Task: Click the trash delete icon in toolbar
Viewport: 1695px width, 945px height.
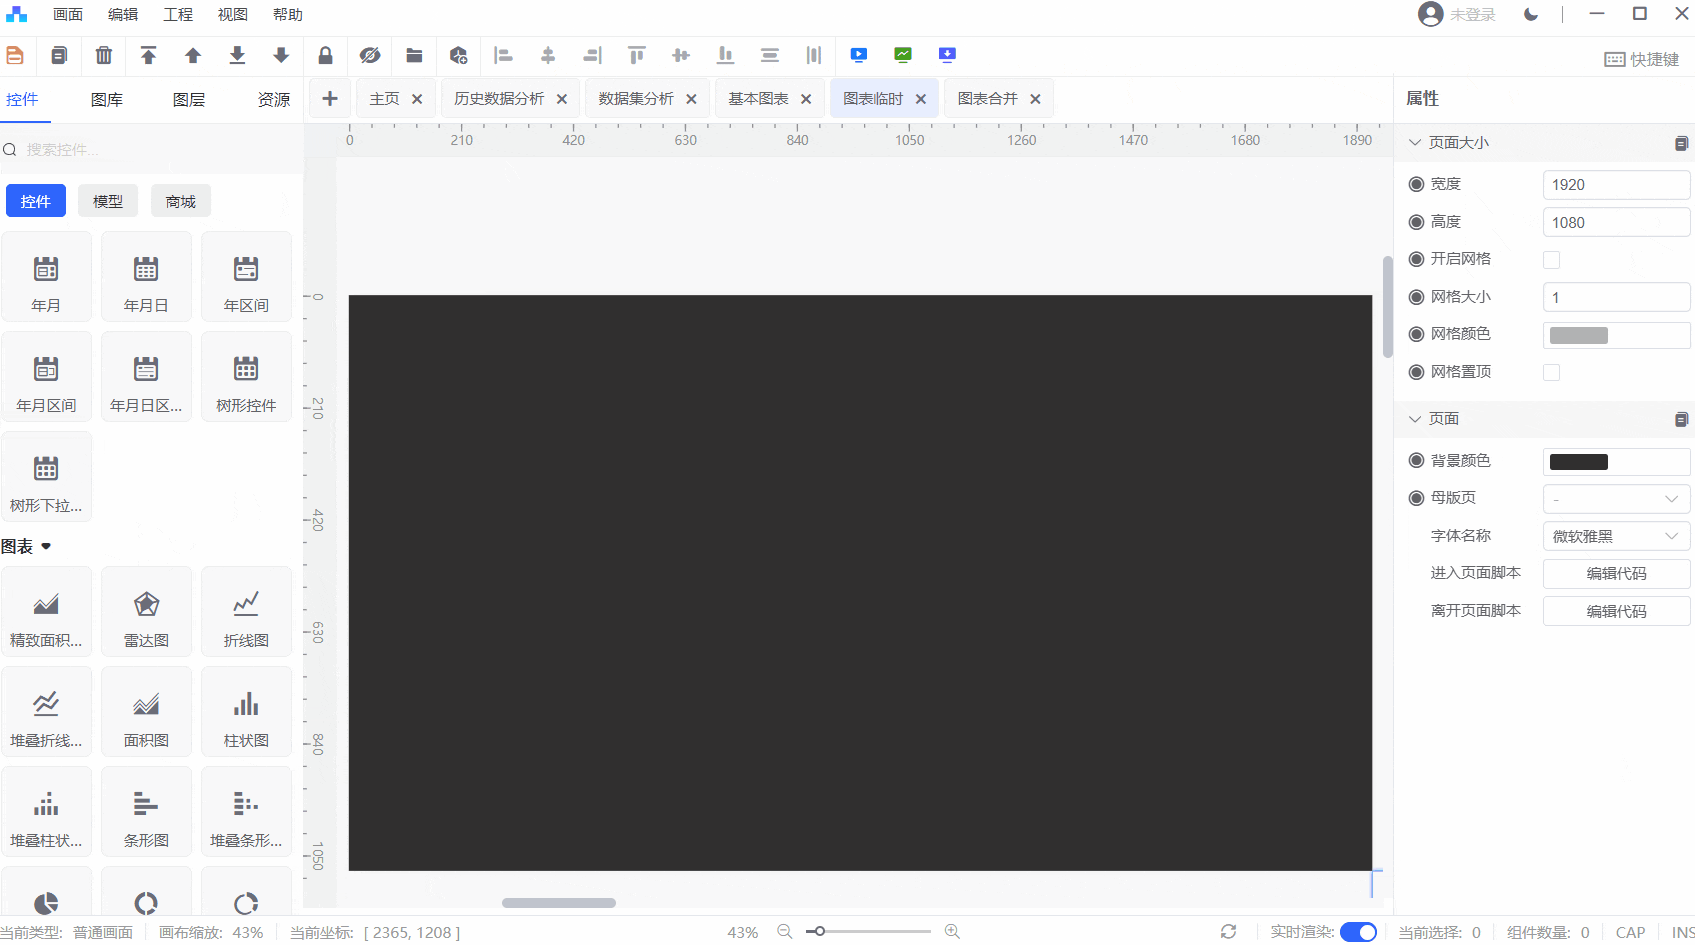Action: (104, 56)
